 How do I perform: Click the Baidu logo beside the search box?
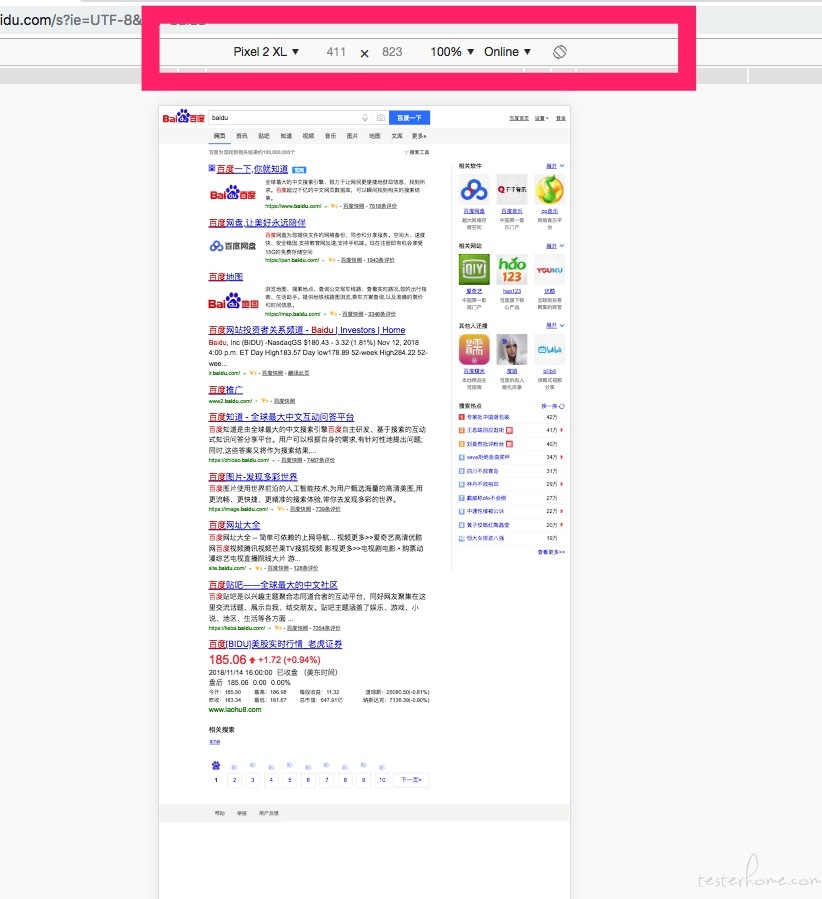click(x=183, y=116)
